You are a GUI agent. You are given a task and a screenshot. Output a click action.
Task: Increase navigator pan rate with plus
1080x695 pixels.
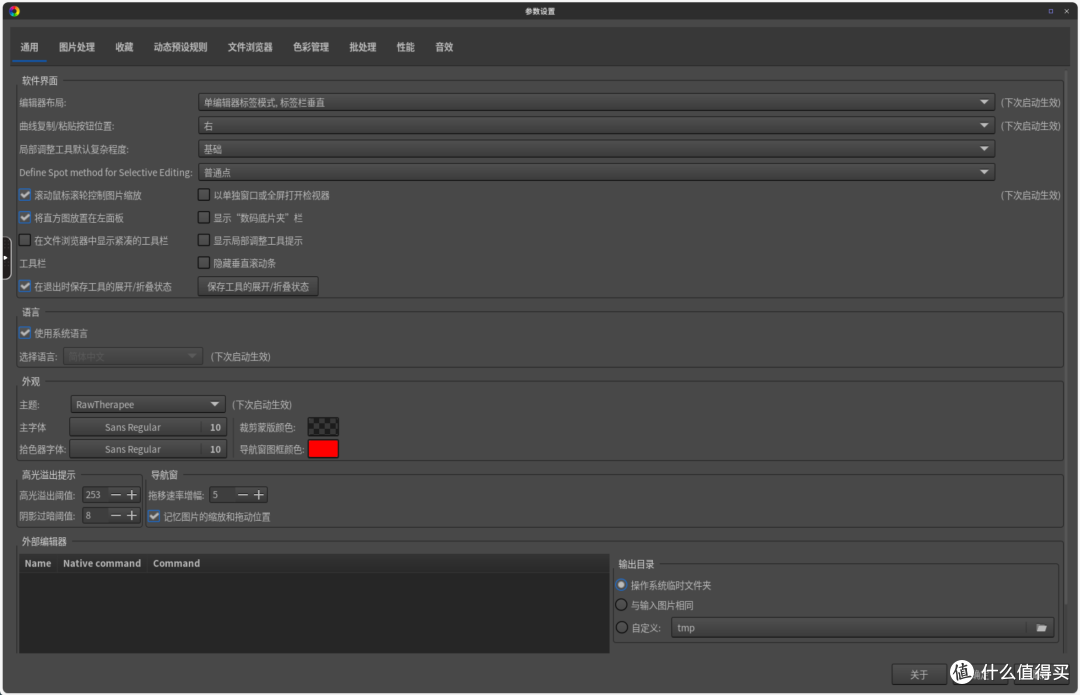[259, 495]
